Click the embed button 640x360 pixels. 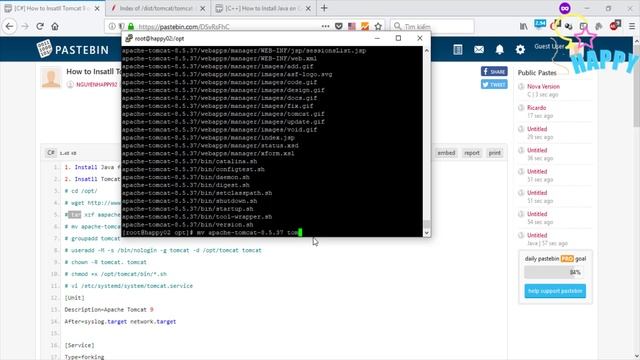[x=446, y=153]
